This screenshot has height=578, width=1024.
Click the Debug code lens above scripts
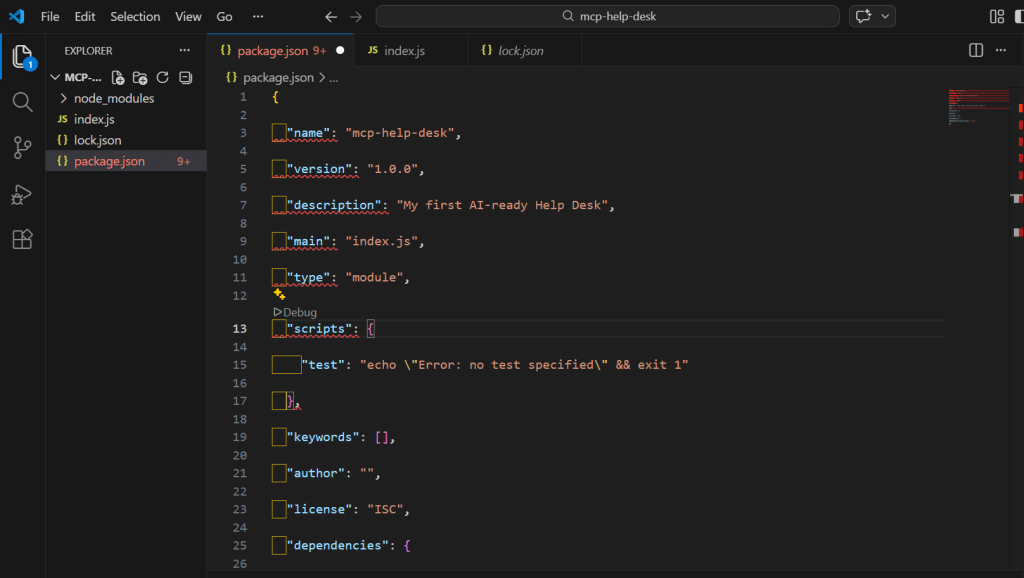point(294,312)
